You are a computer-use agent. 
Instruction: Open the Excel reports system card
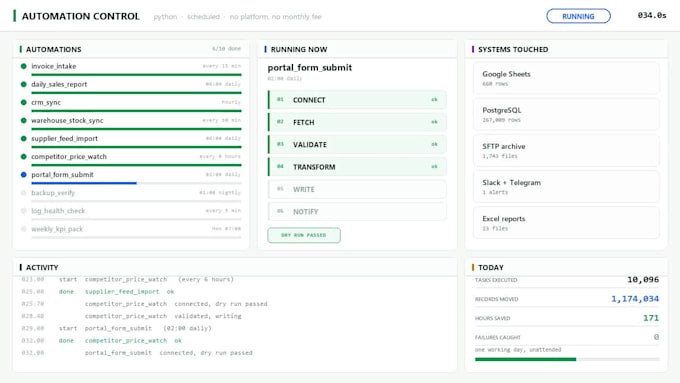(x=566, y=223)
